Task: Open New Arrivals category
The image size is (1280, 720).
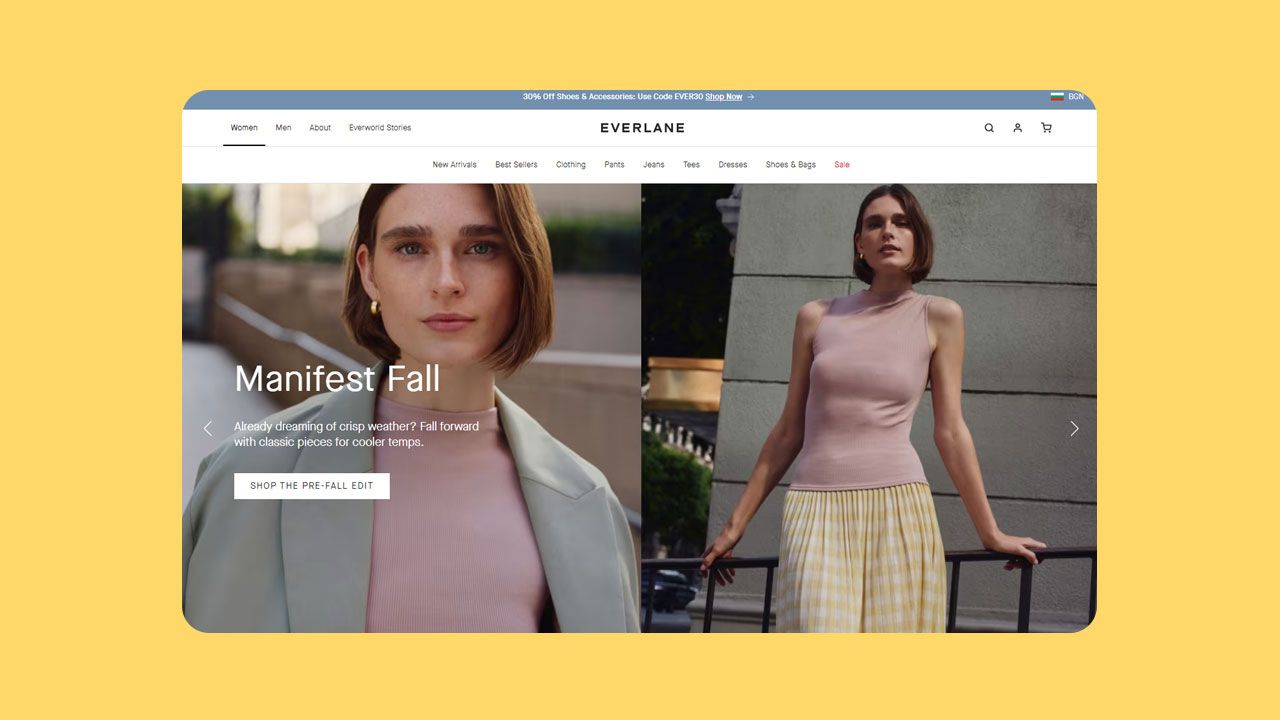Action: tap(455, 165)
